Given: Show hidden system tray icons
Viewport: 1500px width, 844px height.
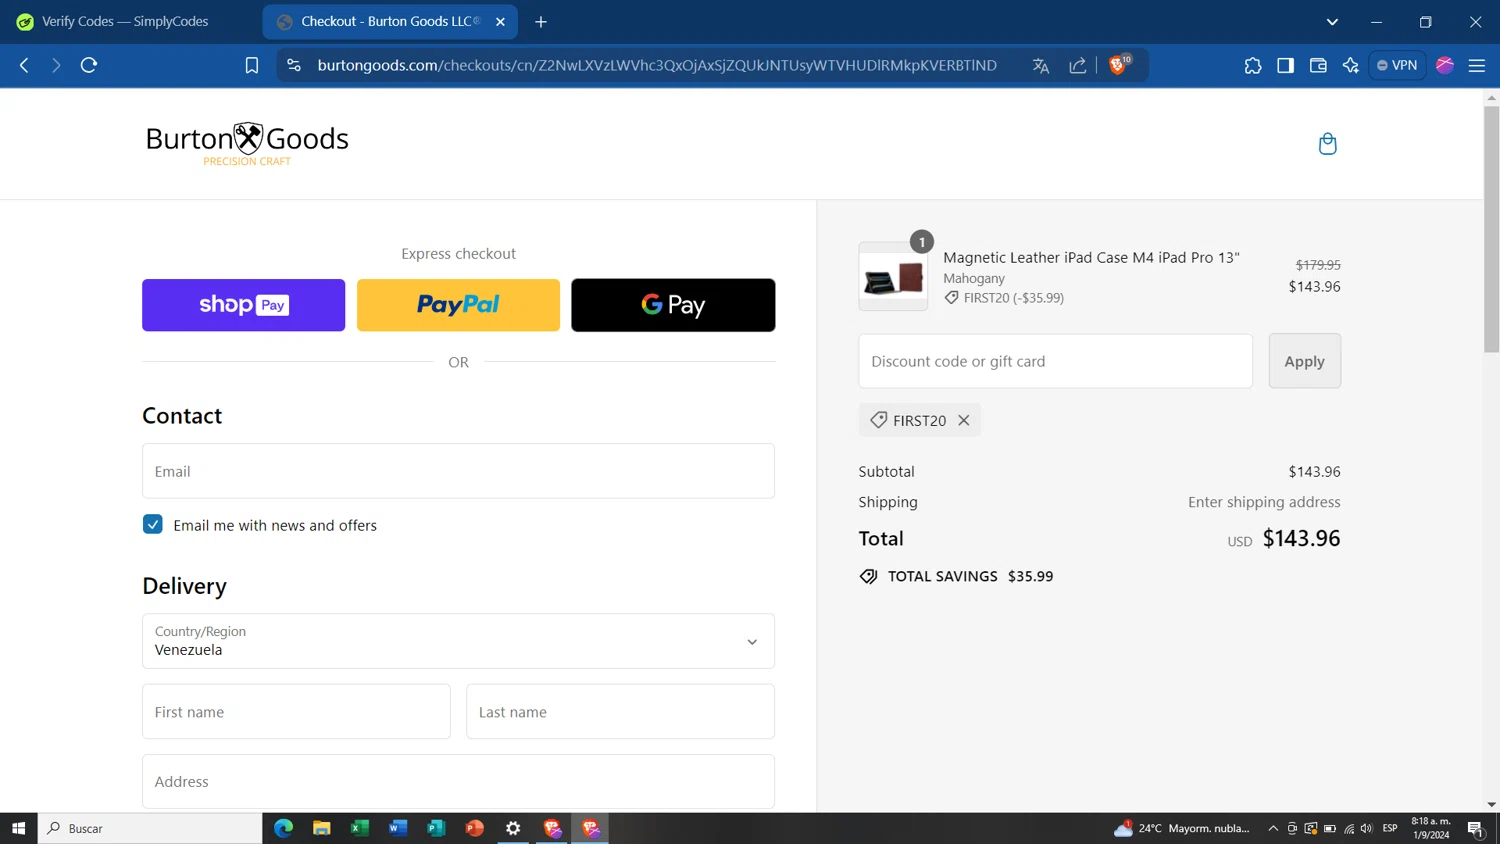Looking at the screenshot, I should (x=1273, y=828).
